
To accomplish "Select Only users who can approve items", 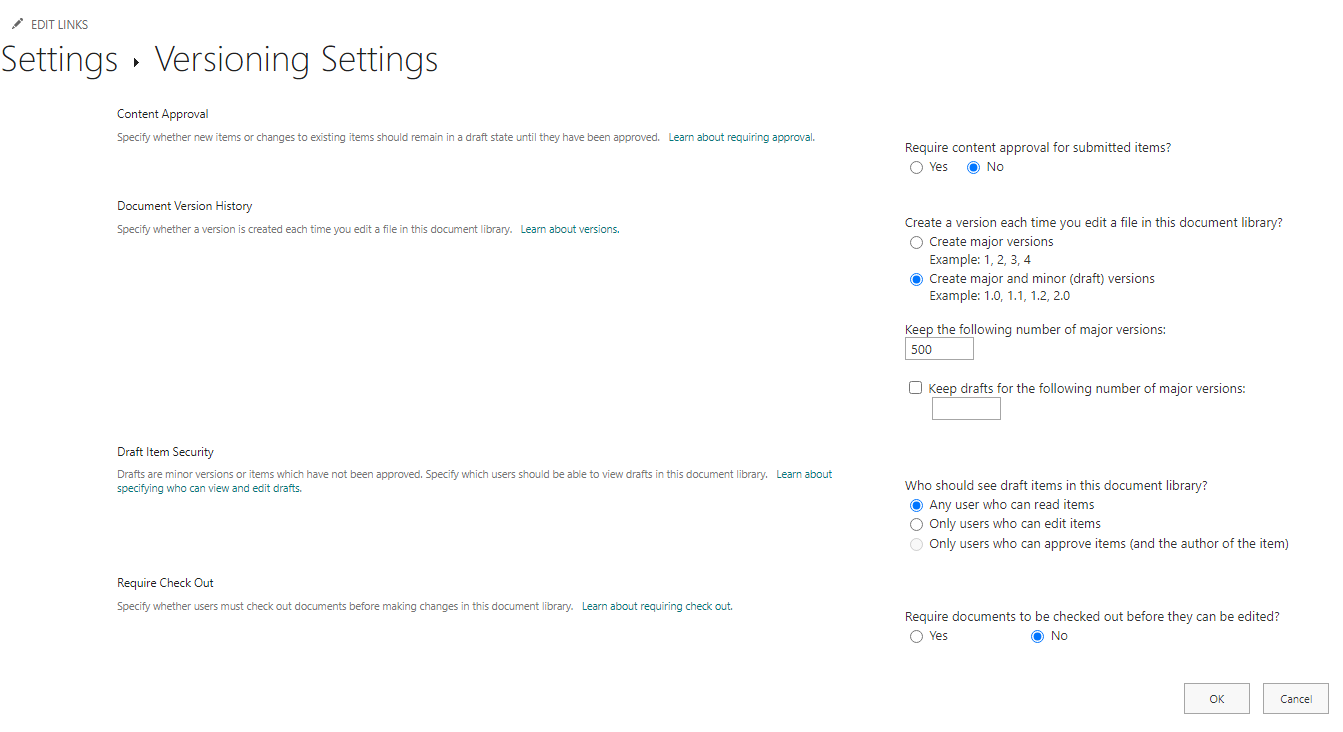I will point(916,545).
